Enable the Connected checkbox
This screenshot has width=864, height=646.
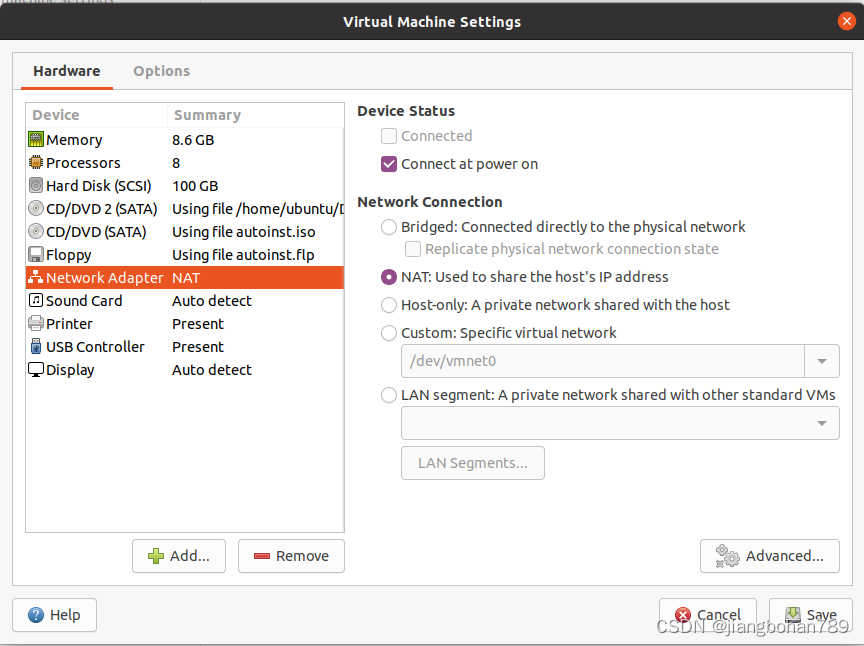(388, 135)
